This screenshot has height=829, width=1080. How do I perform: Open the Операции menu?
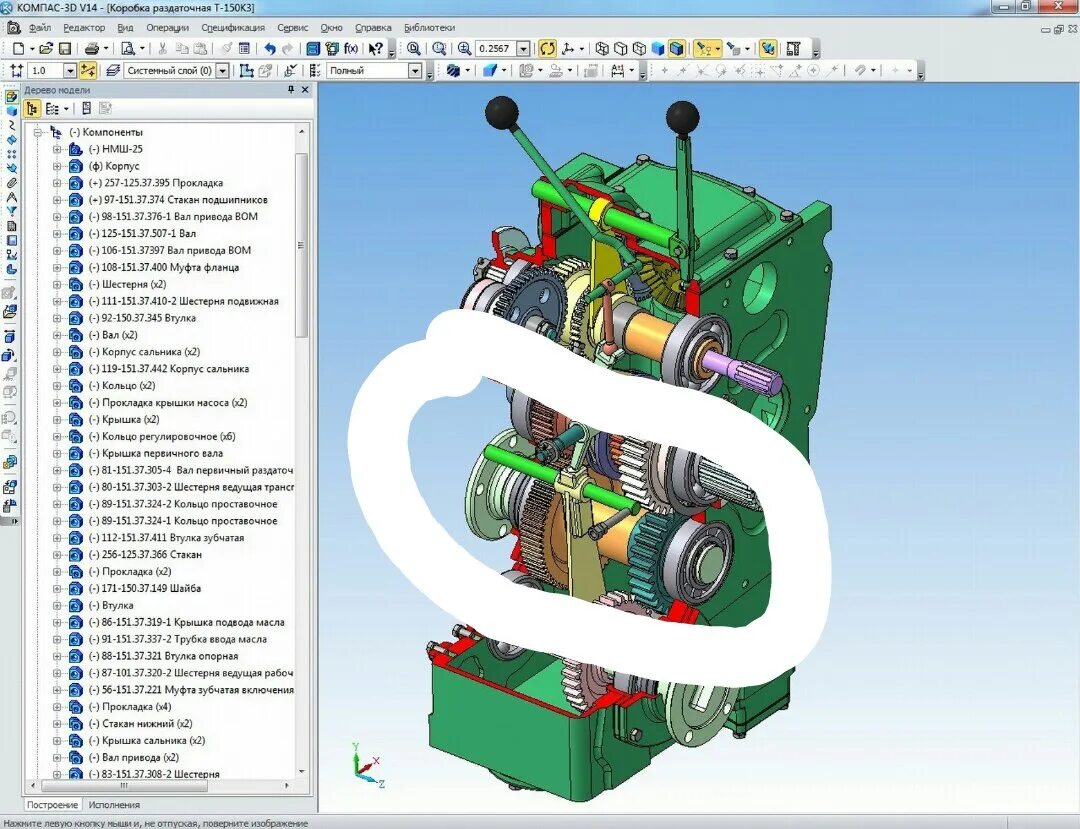[x=167, y=28]
